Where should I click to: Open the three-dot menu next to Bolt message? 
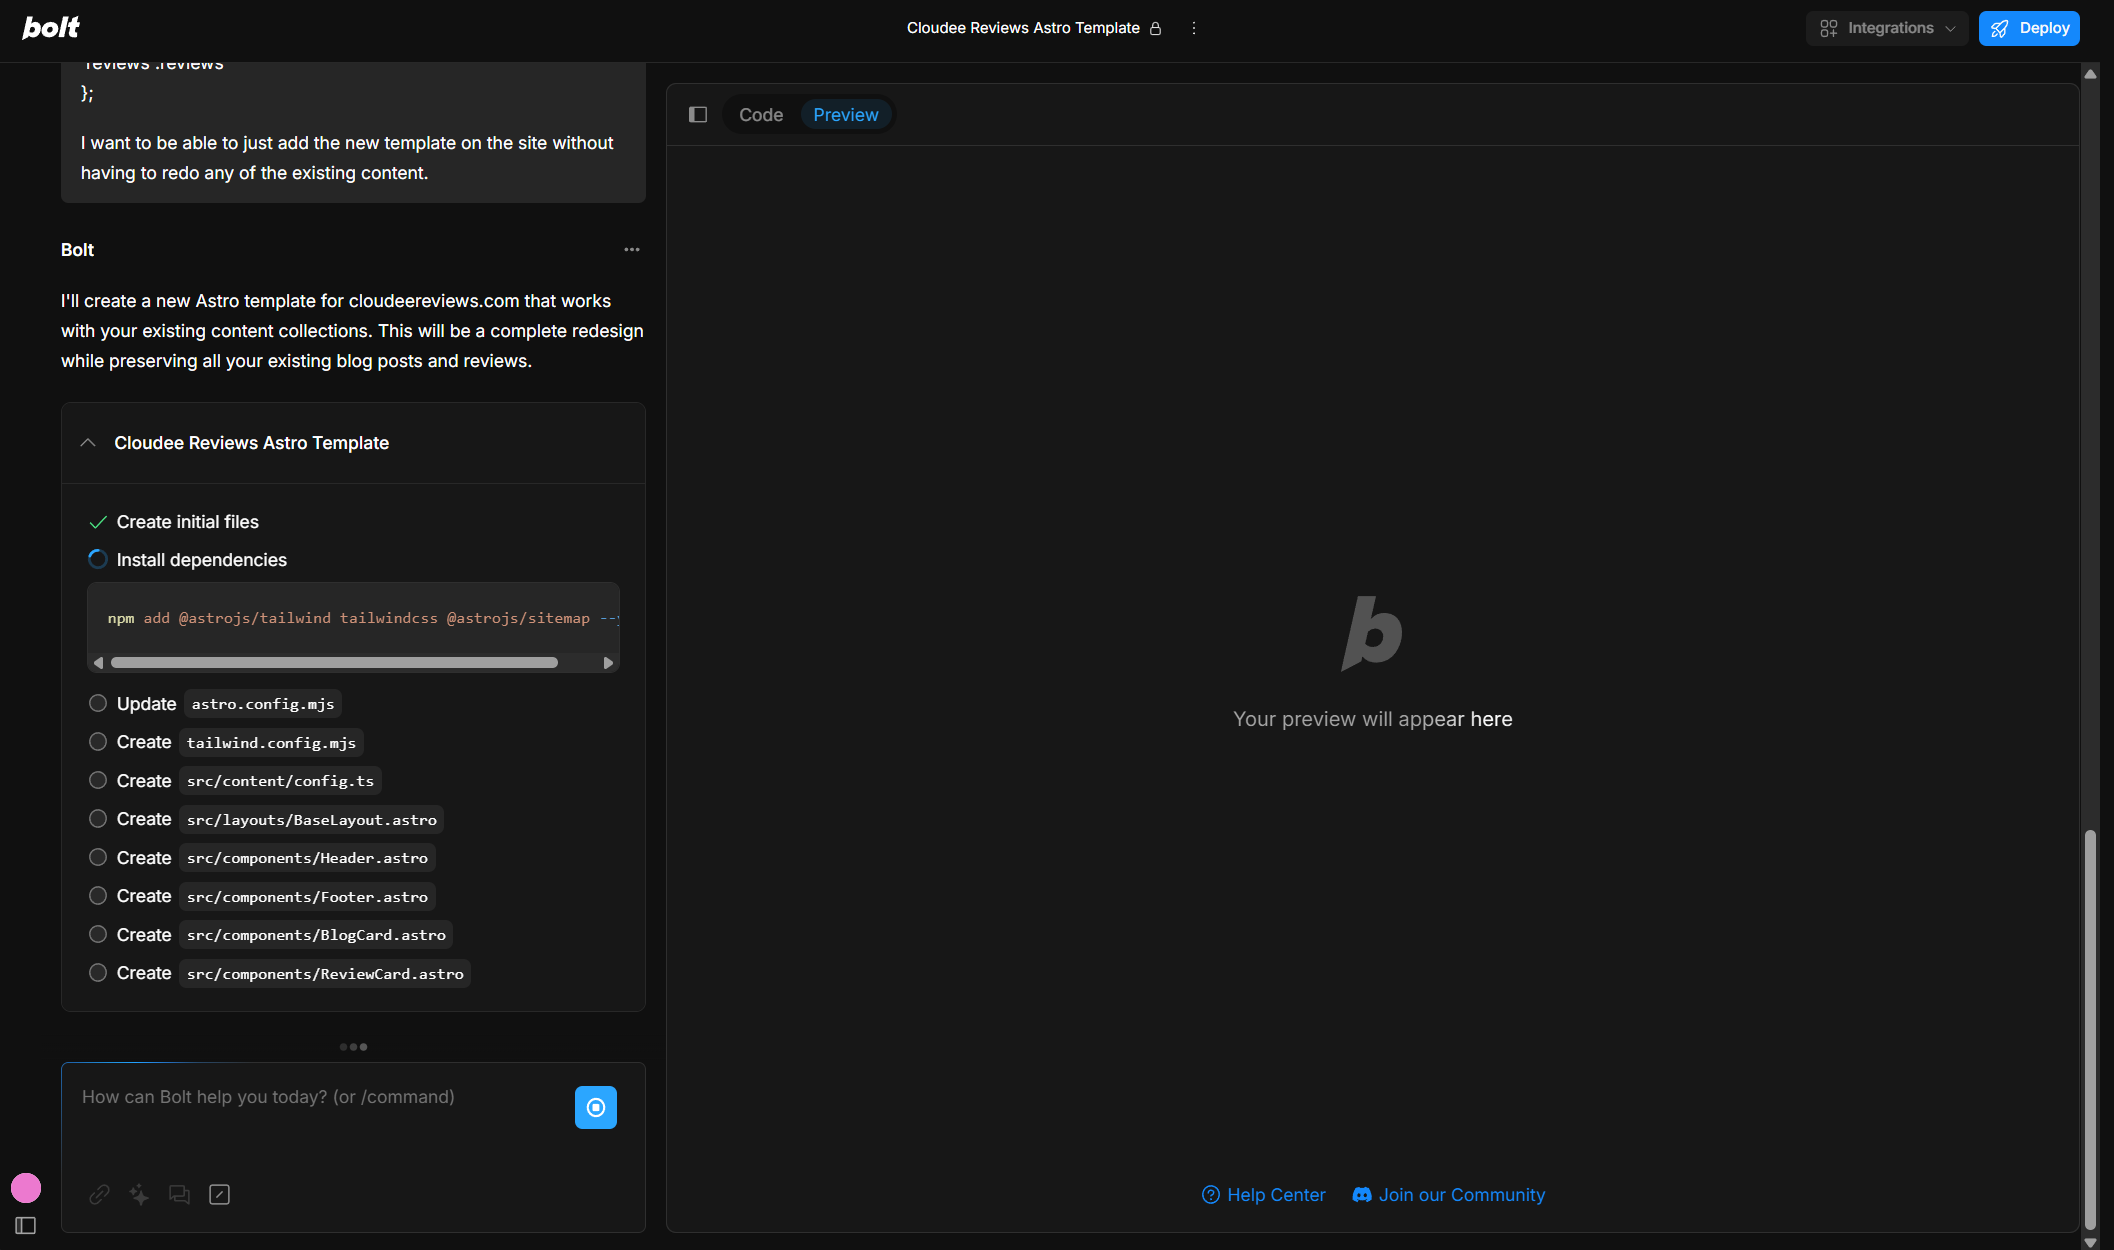[x=631, y=250]
